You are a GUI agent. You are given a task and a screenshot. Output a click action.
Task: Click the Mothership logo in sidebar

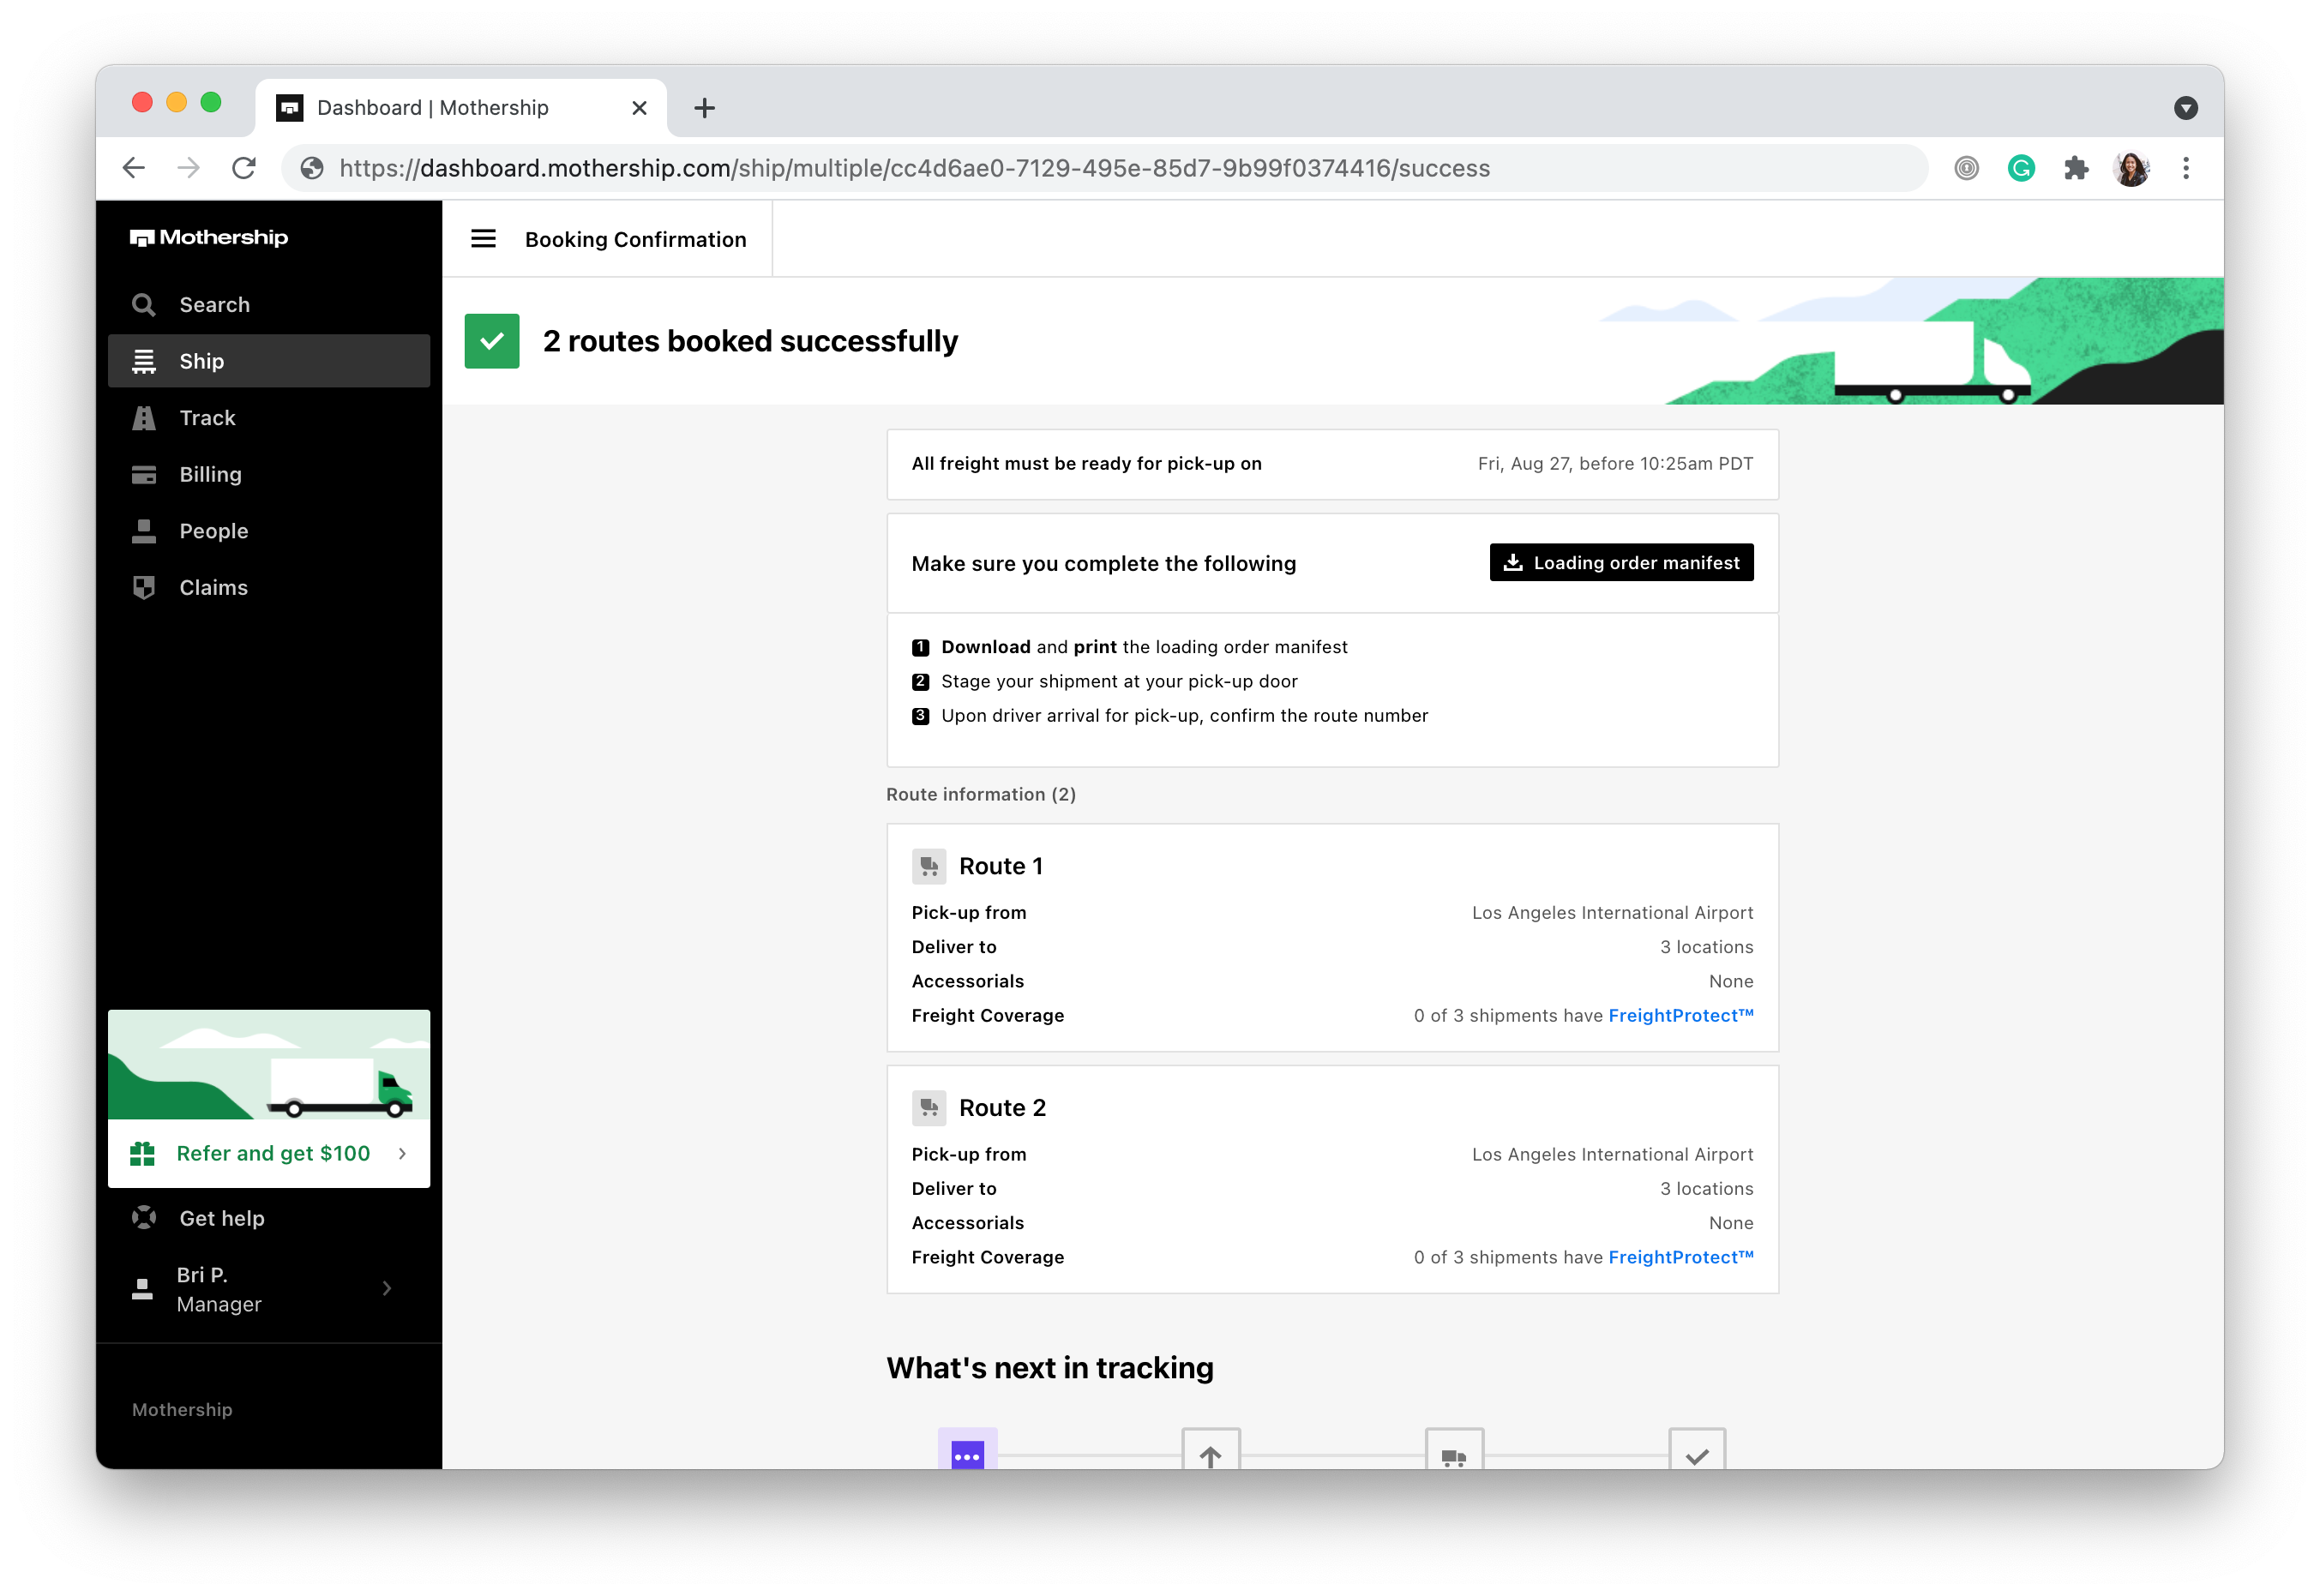[x=208, y=237]
